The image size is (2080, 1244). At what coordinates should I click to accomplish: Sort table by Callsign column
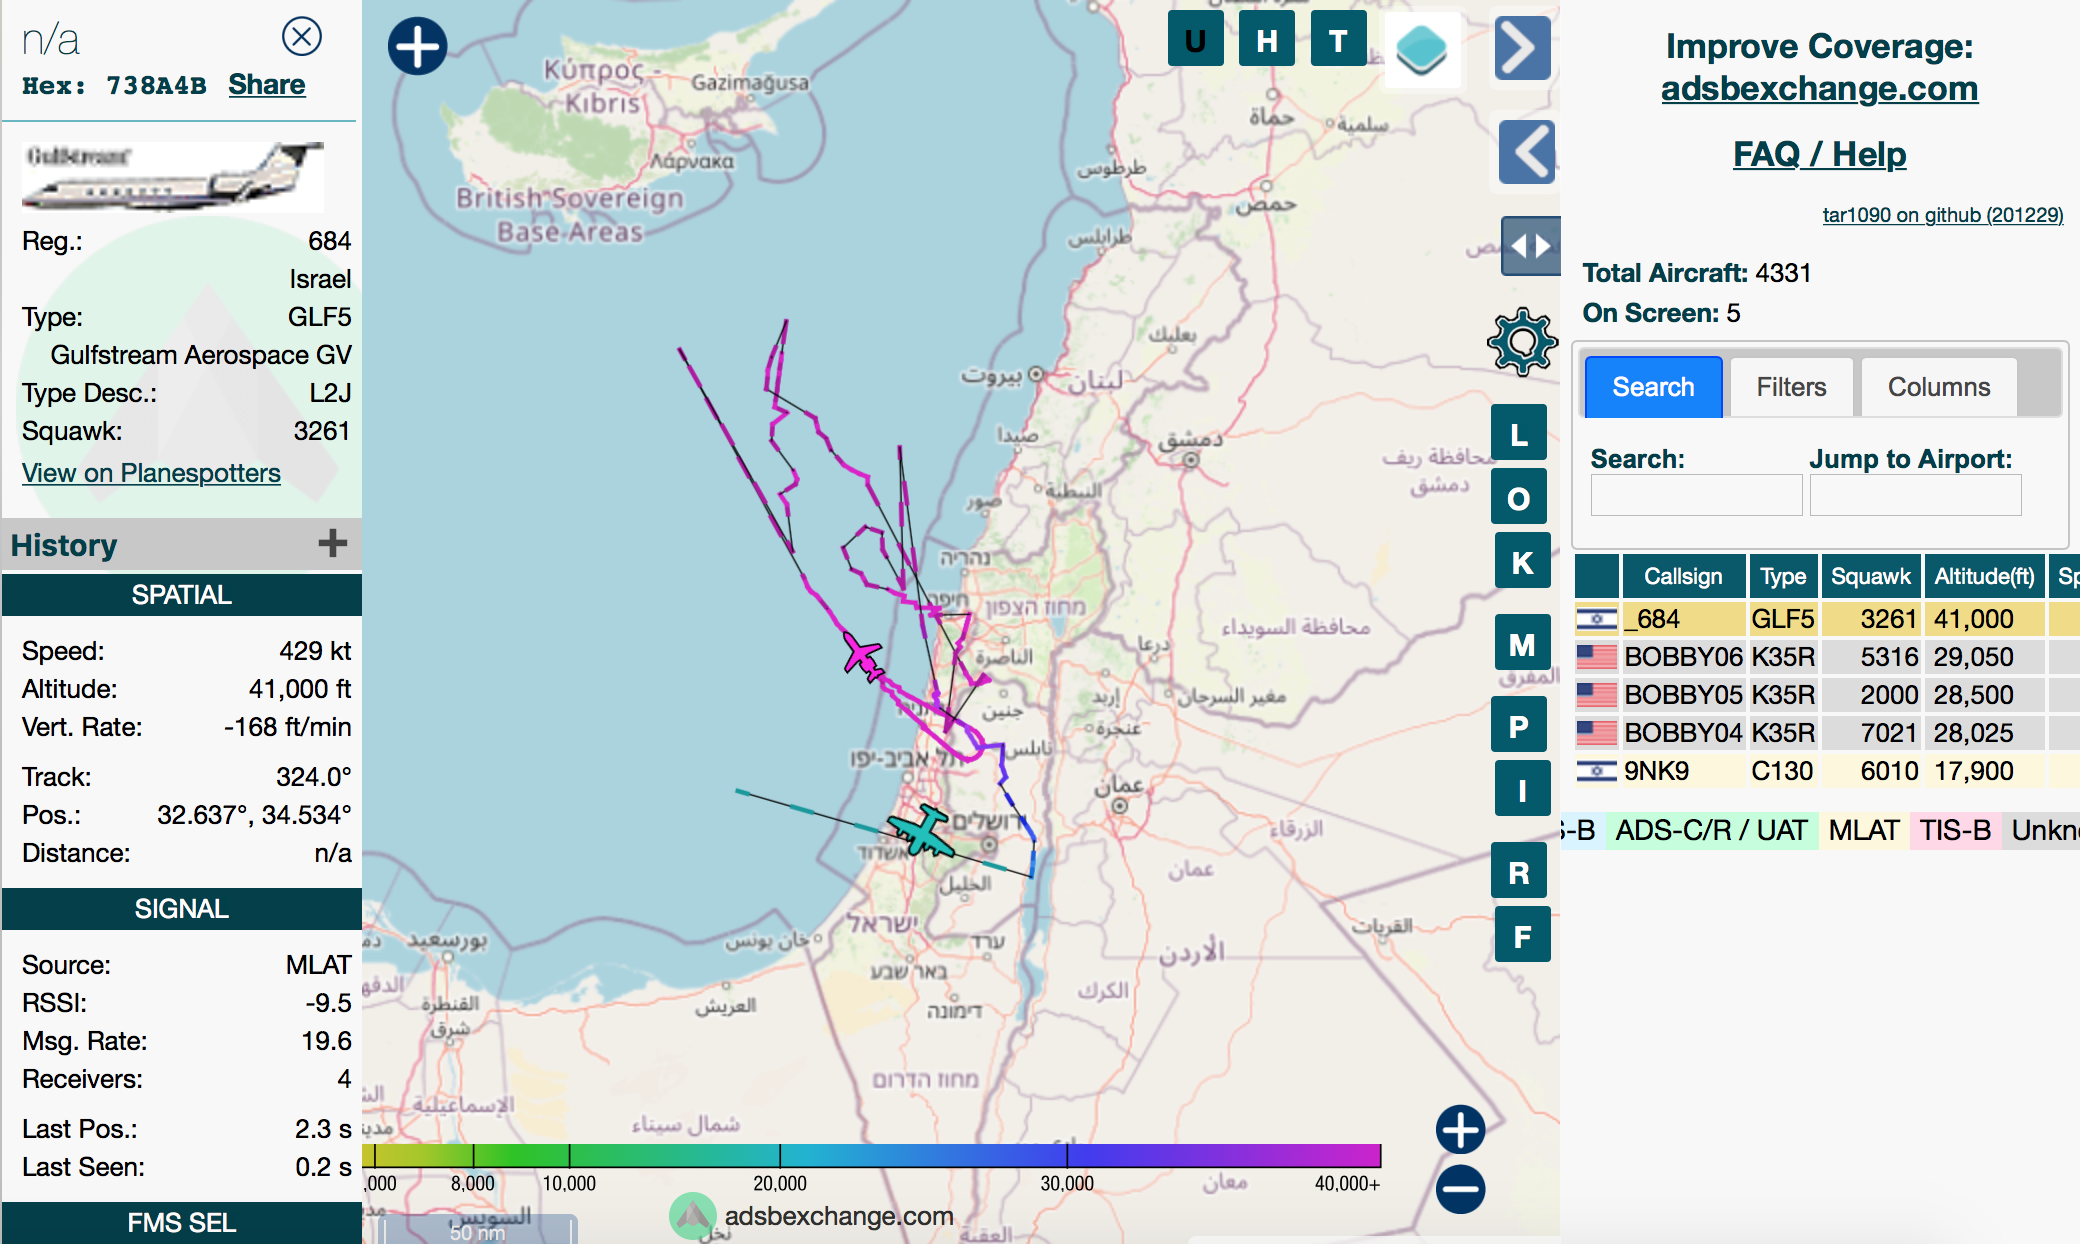pos(1683,576)
